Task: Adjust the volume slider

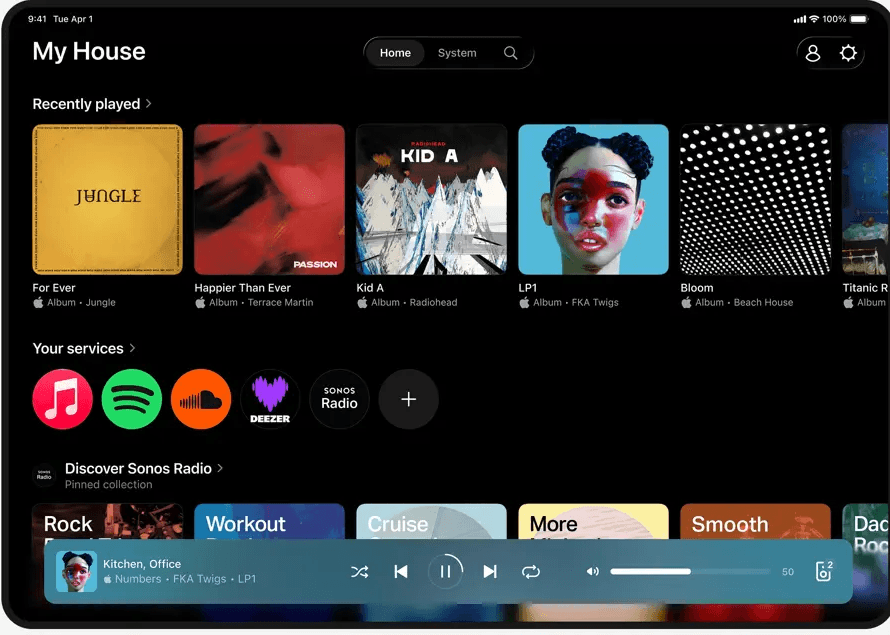Action: point(690,571)
